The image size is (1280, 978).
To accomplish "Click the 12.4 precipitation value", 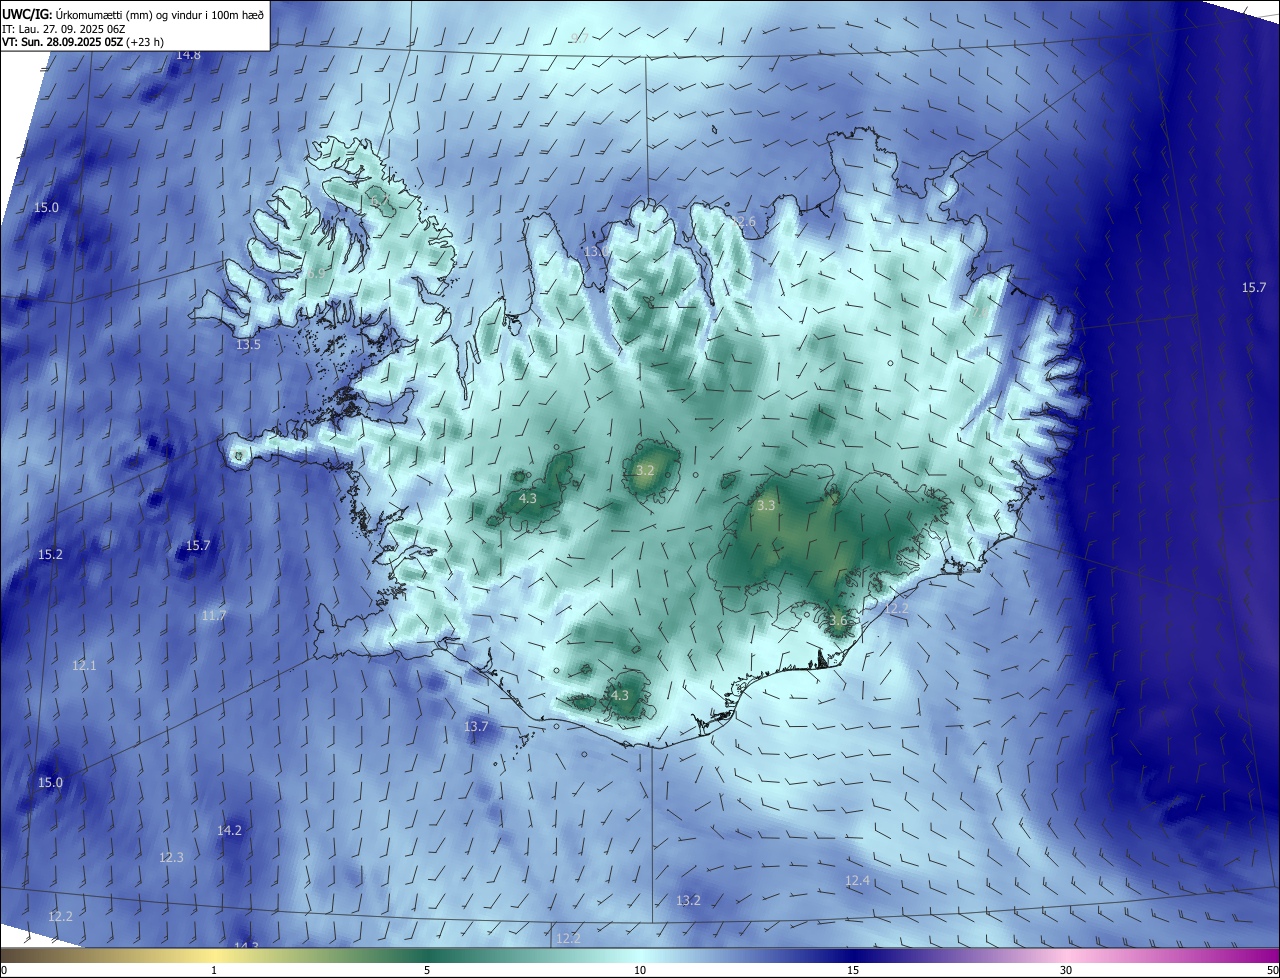I will [x=857, y=880].
